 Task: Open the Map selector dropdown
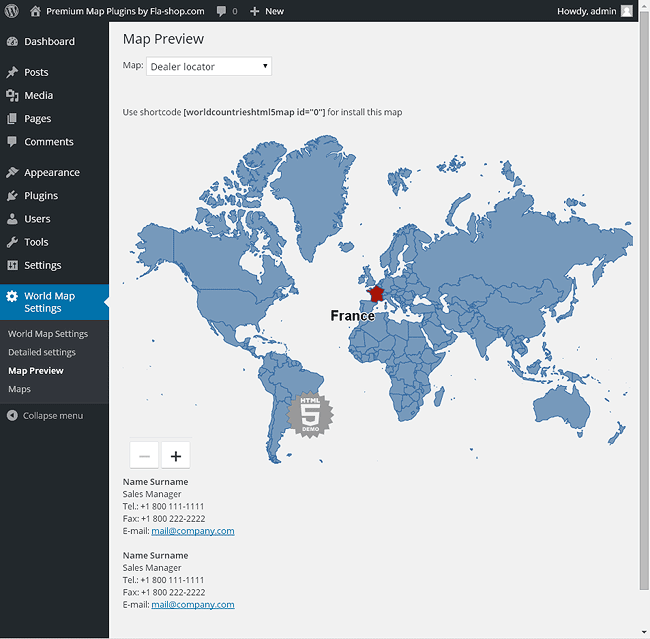click(x=209, y=66)
